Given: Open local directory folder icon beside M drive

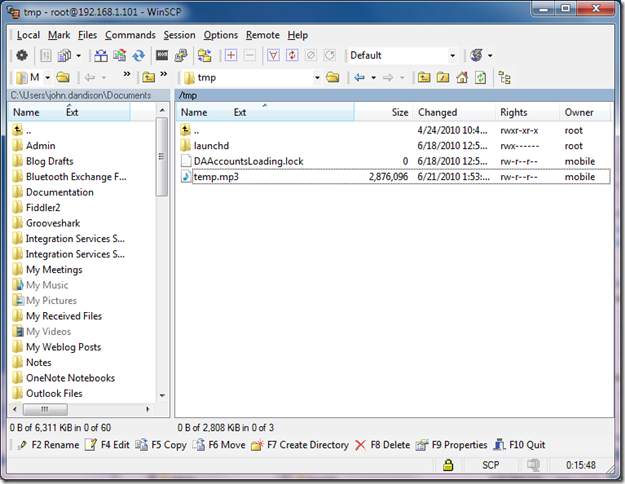Looking at the screenshot, I should point(63,77).
